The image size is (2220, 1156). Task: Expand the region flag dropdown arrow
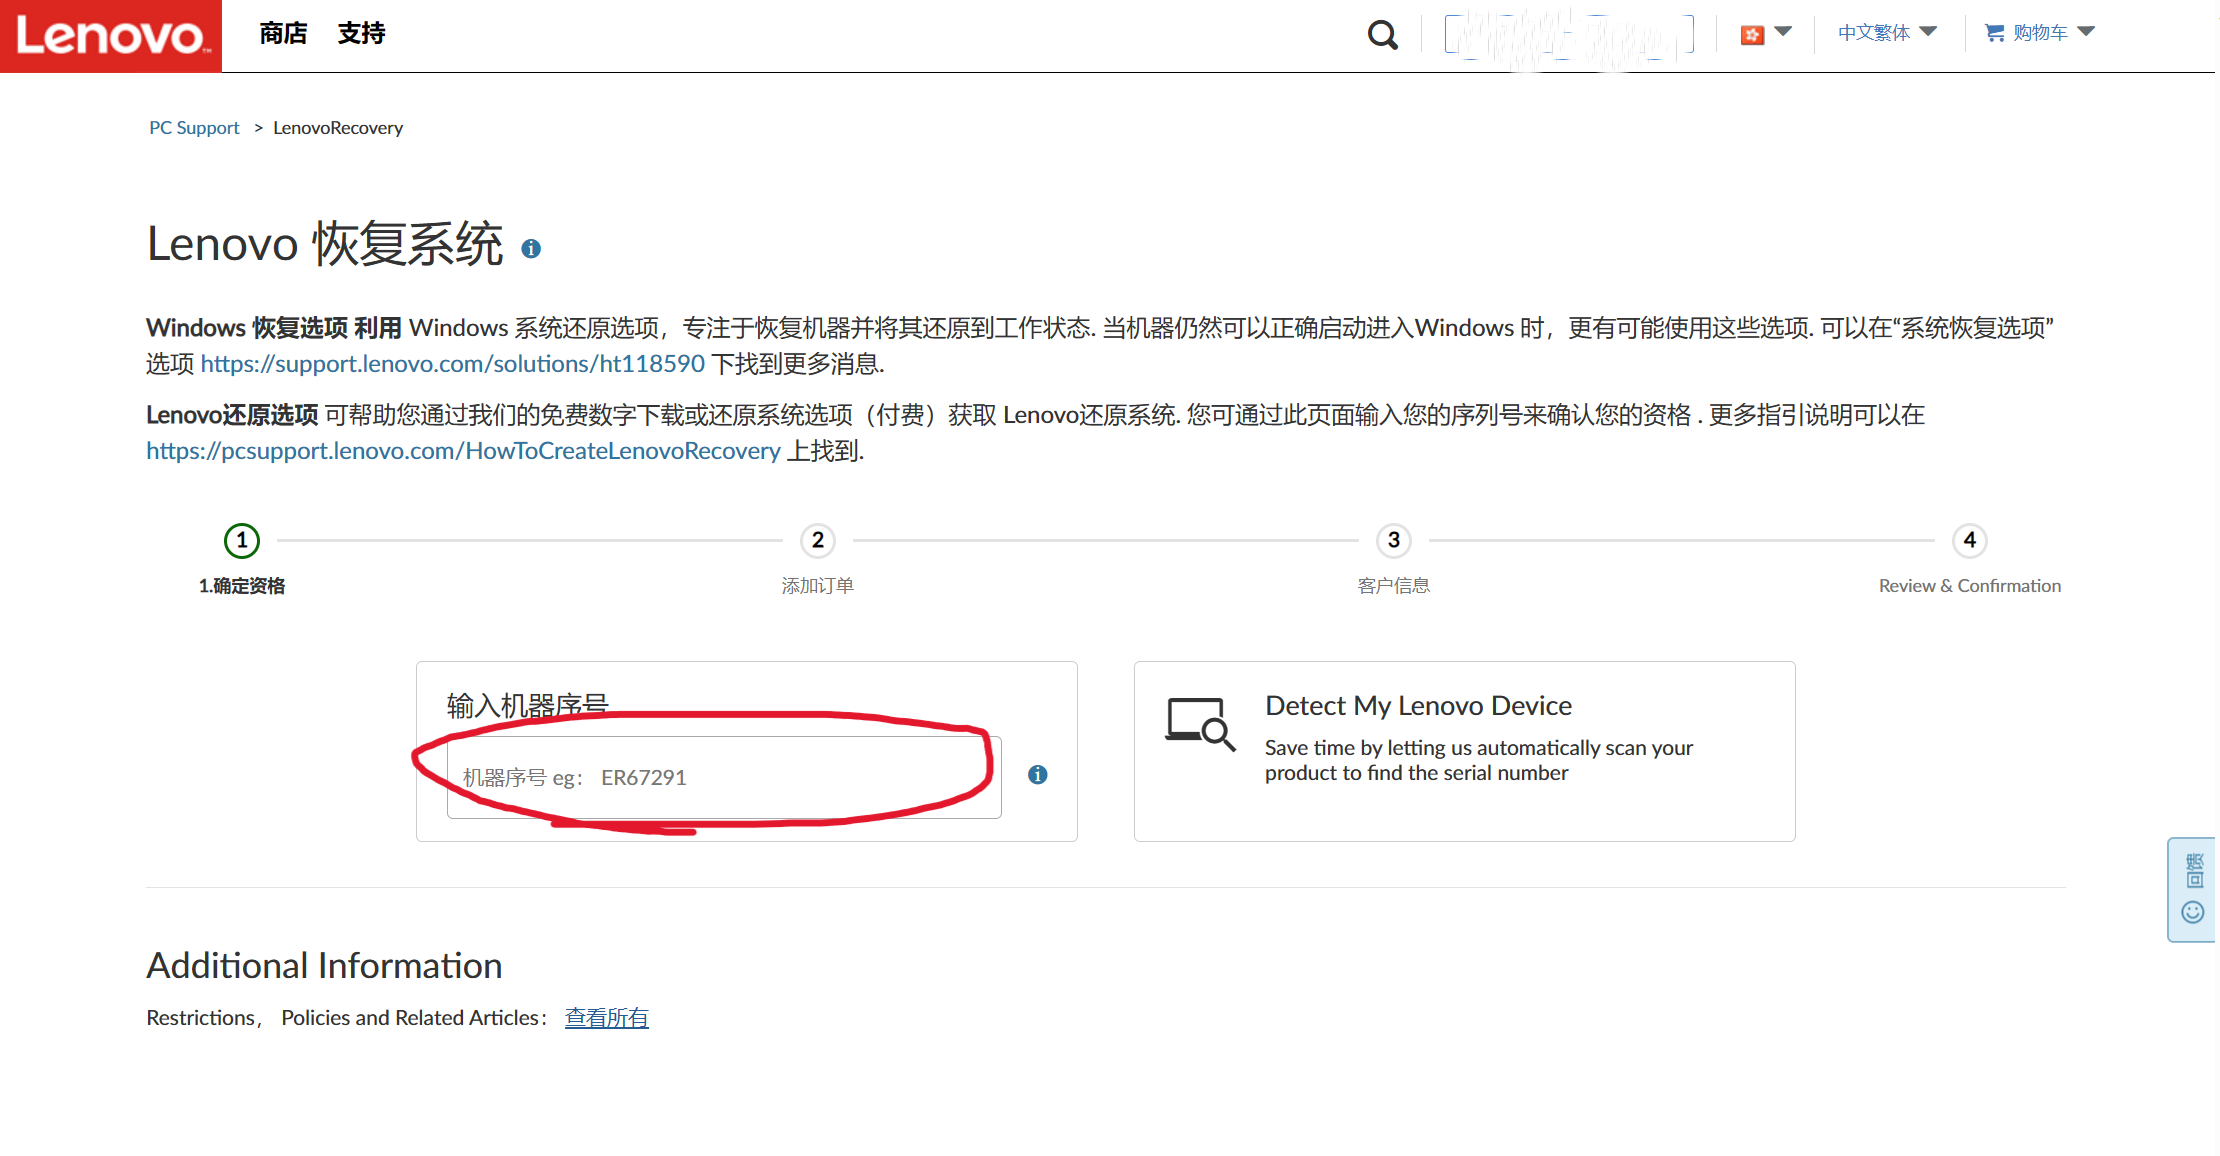tap(1783, 32)
